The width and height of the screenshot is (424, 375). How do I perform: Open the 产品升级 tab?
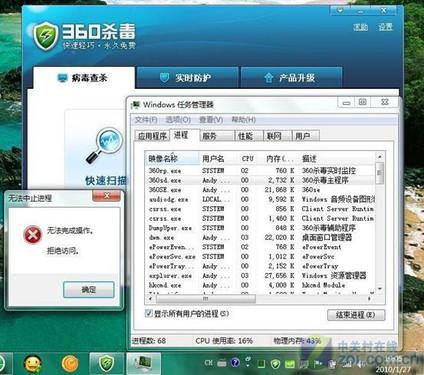[291, 78]
